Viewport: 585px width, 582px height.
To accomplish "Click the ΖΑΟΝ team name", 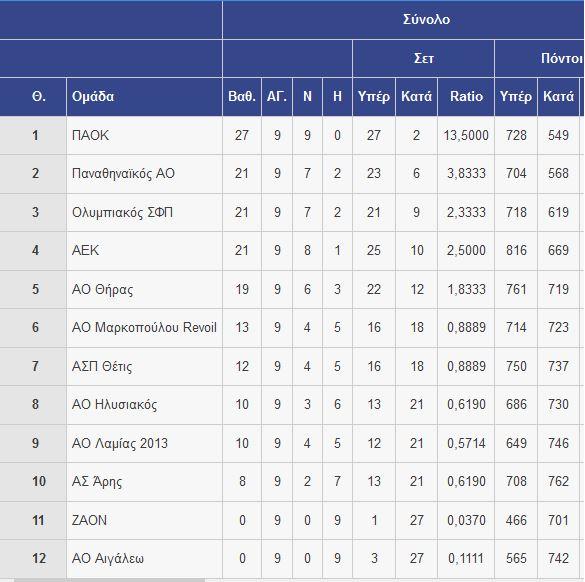I will tap(89, 520).
